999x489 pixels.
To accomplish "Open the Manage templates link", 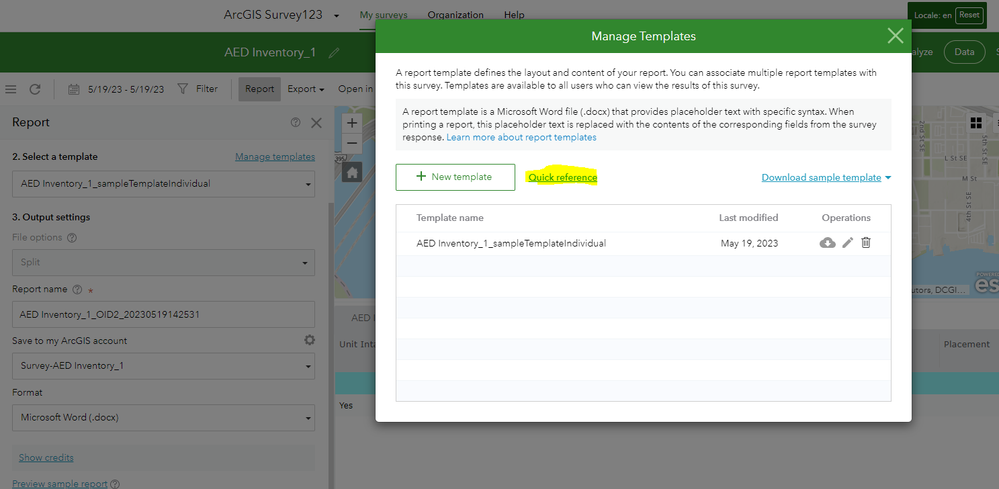I will [275, 157].
